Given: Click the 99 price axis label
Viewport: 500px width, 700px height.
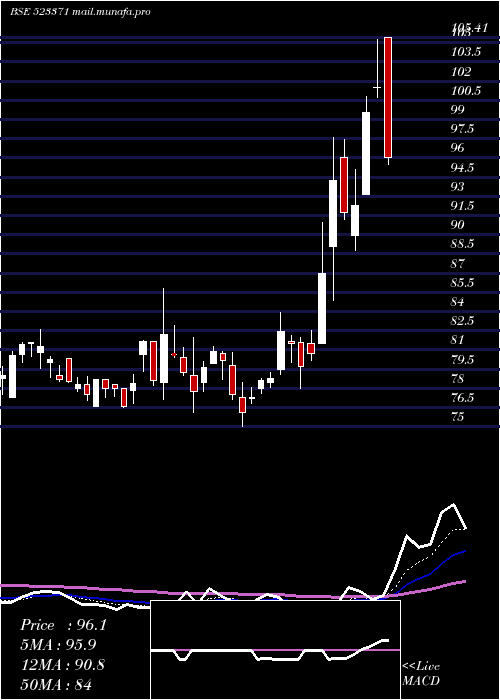Looking at the screenshot, I should pos(458,109).
